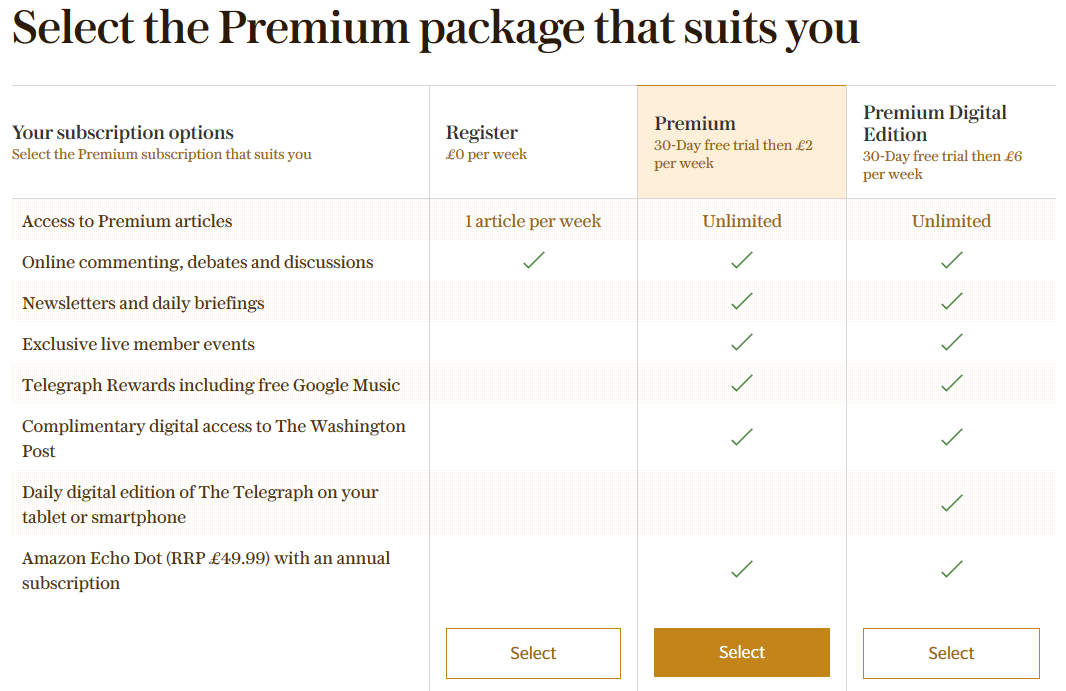This screenshot has height=691, width=1066.
Task: Click Premium Digital checkmark for Washington Post access
Action: 952,437
